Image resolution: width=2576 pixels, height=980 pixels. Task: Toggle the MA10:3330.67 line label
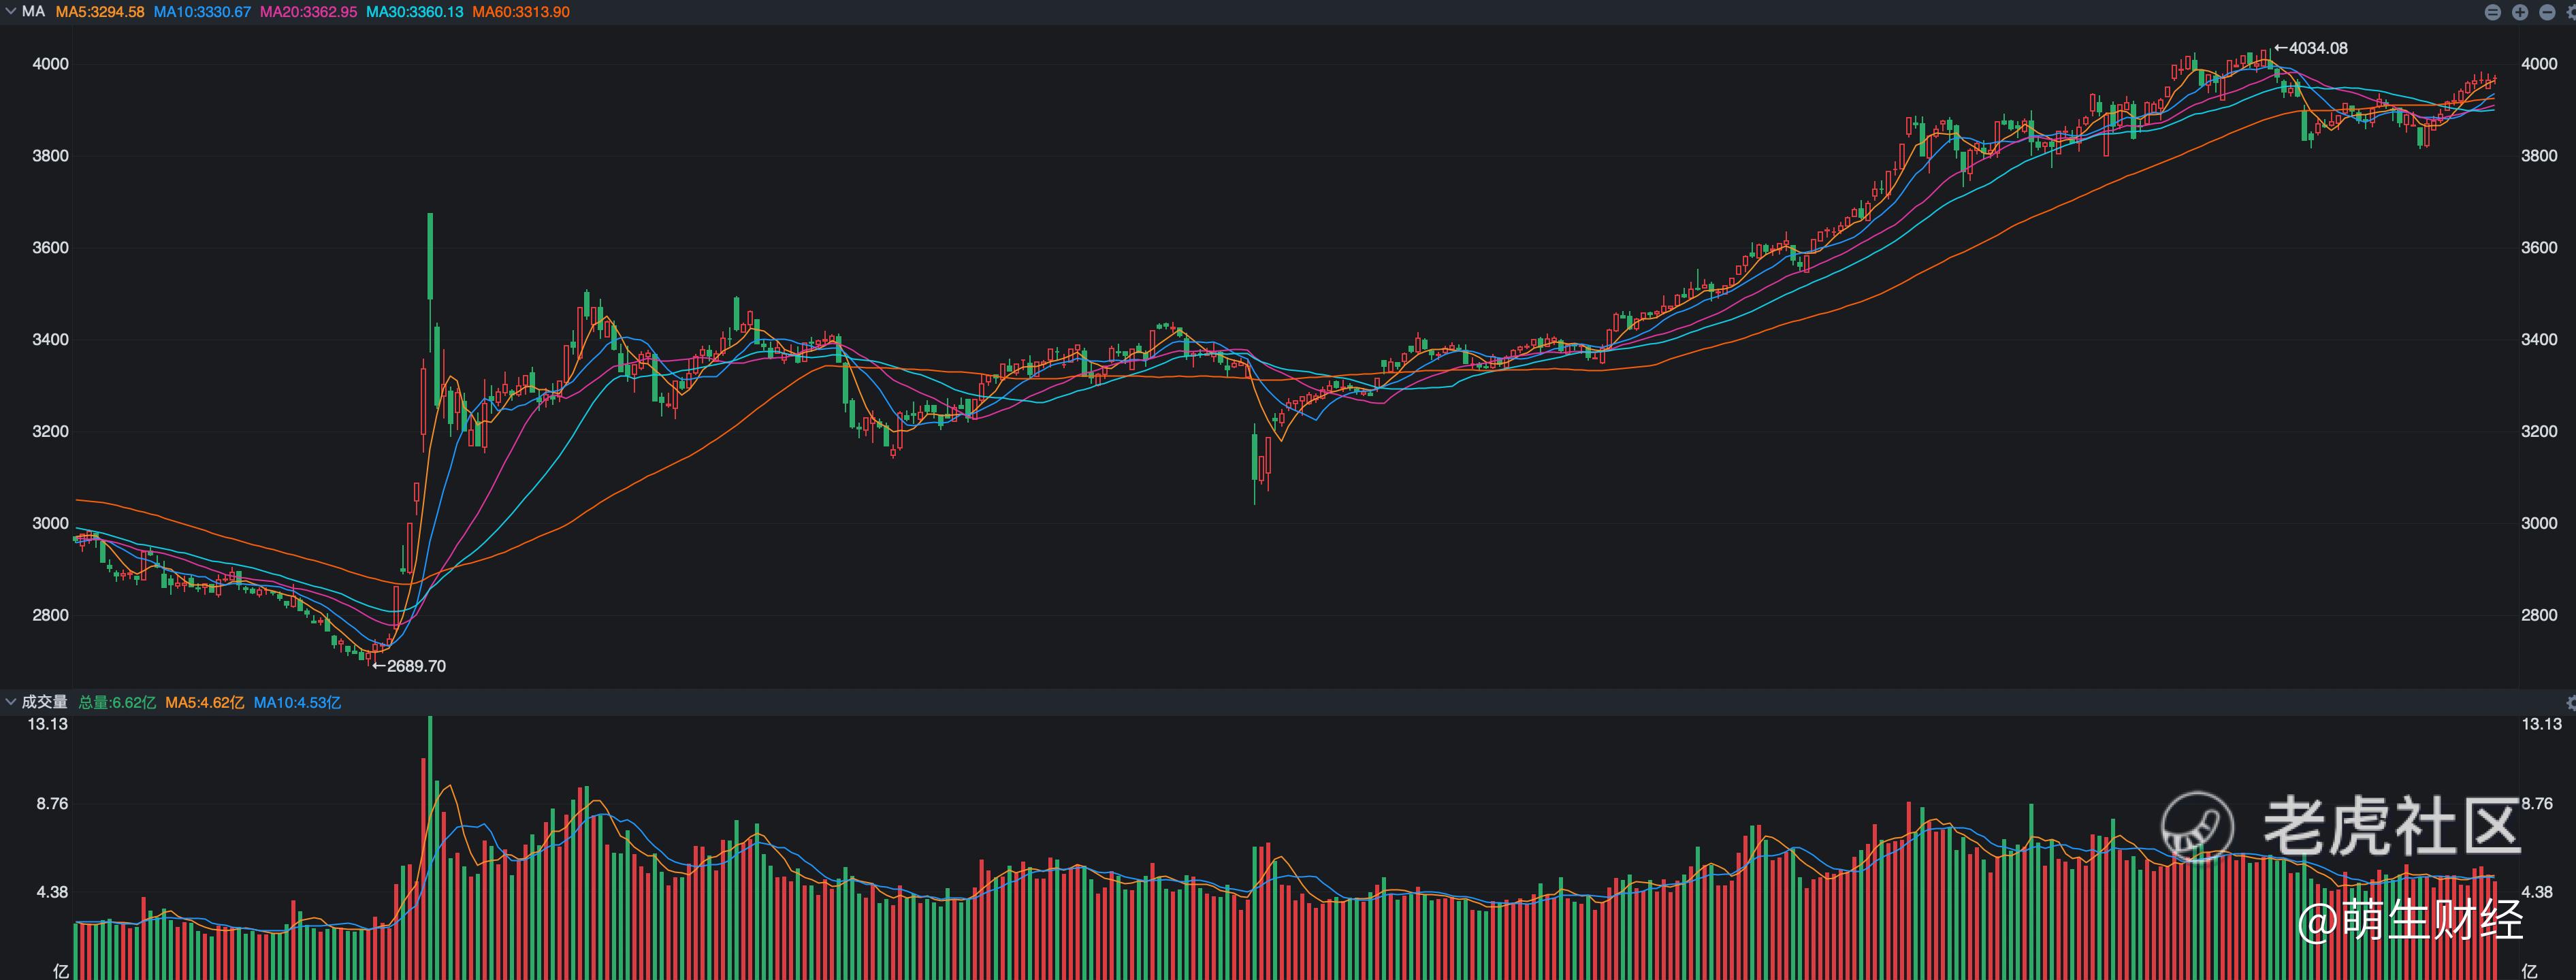tap(202, 12)
